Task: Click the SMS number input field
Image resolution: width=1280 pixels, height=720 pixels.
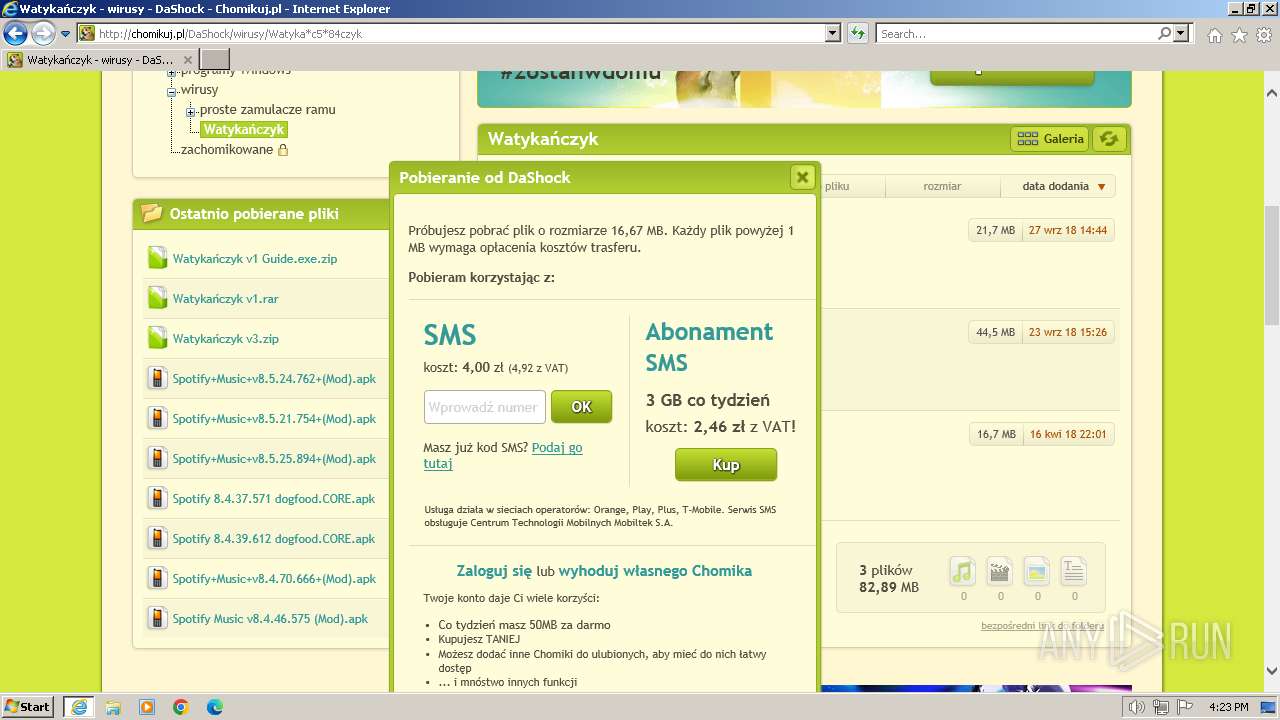Action: pyautogui.click(x=485, y=407)
